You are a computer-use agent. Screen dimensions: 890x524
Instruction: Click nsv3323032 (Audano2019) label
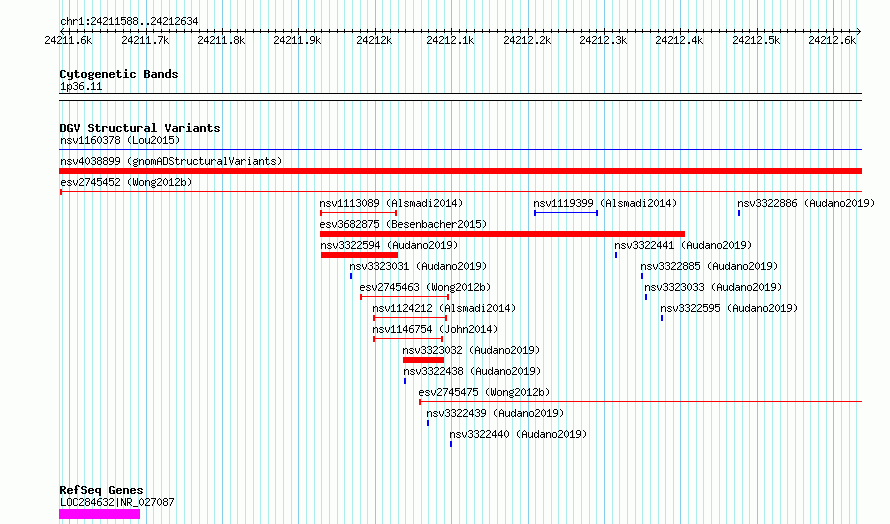click(471, 350)
